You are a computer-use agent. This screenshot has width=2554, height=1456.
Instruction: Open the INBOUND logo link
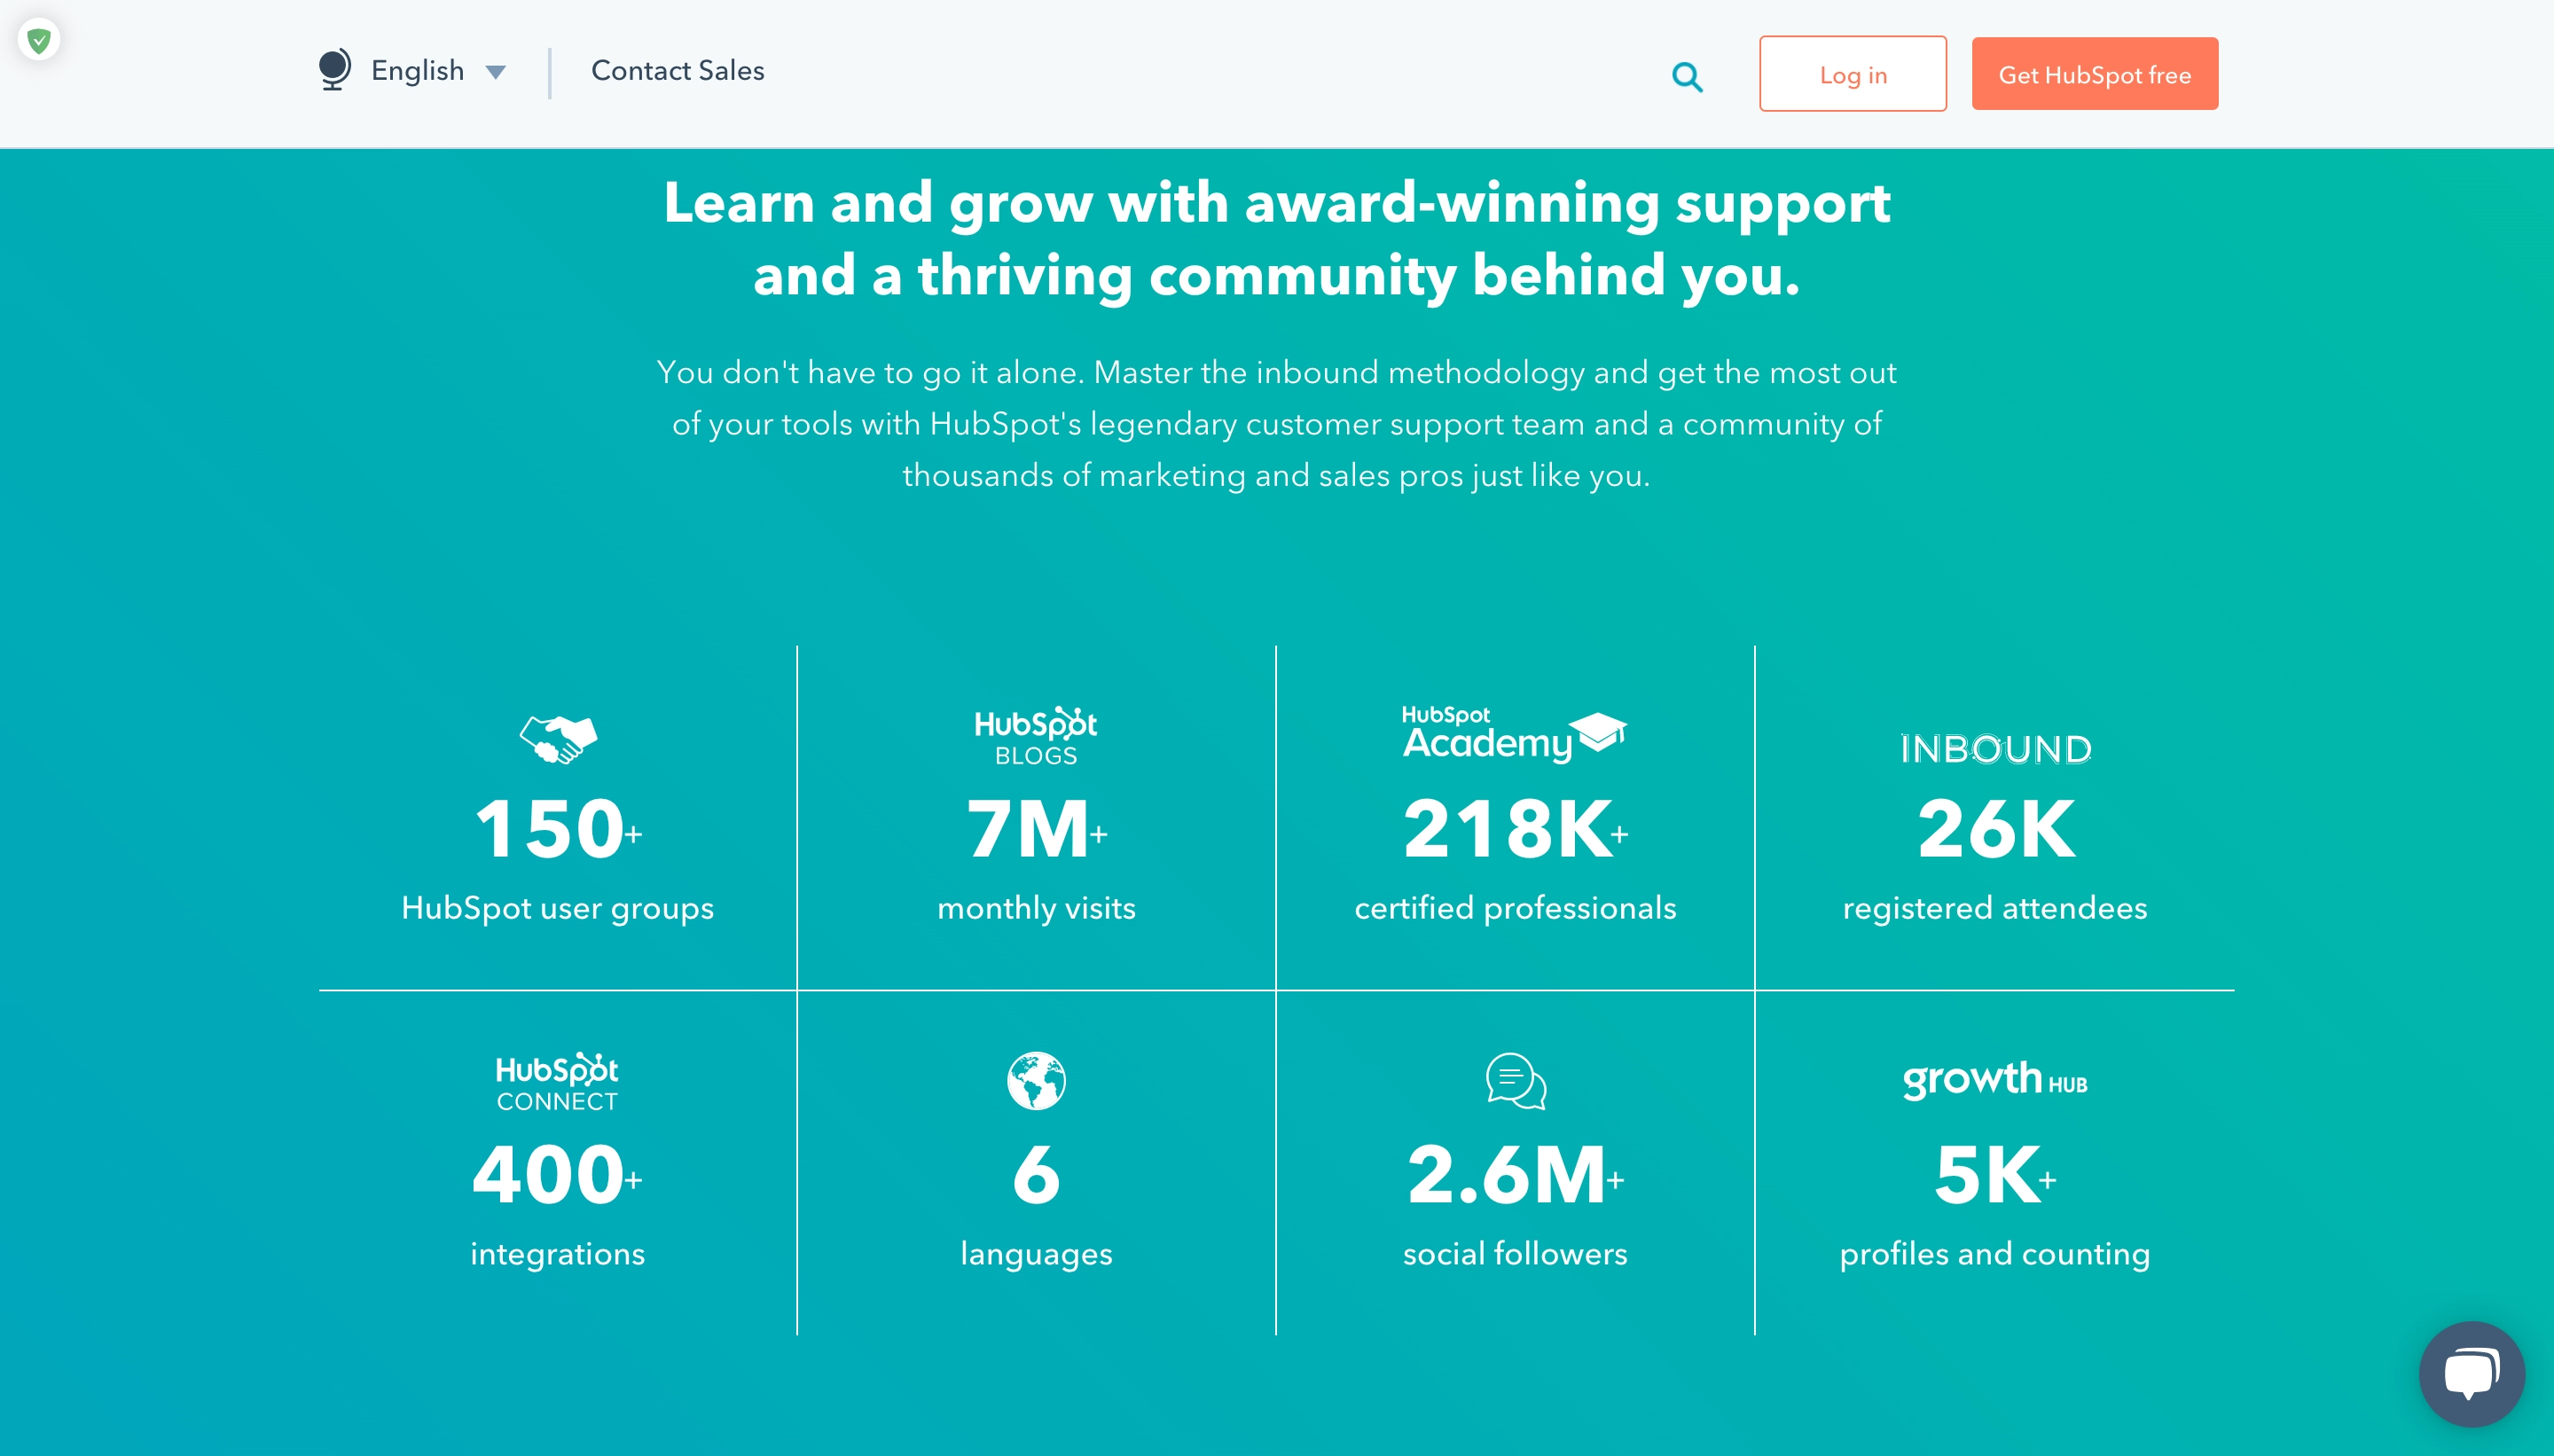tap(1994, 748)
